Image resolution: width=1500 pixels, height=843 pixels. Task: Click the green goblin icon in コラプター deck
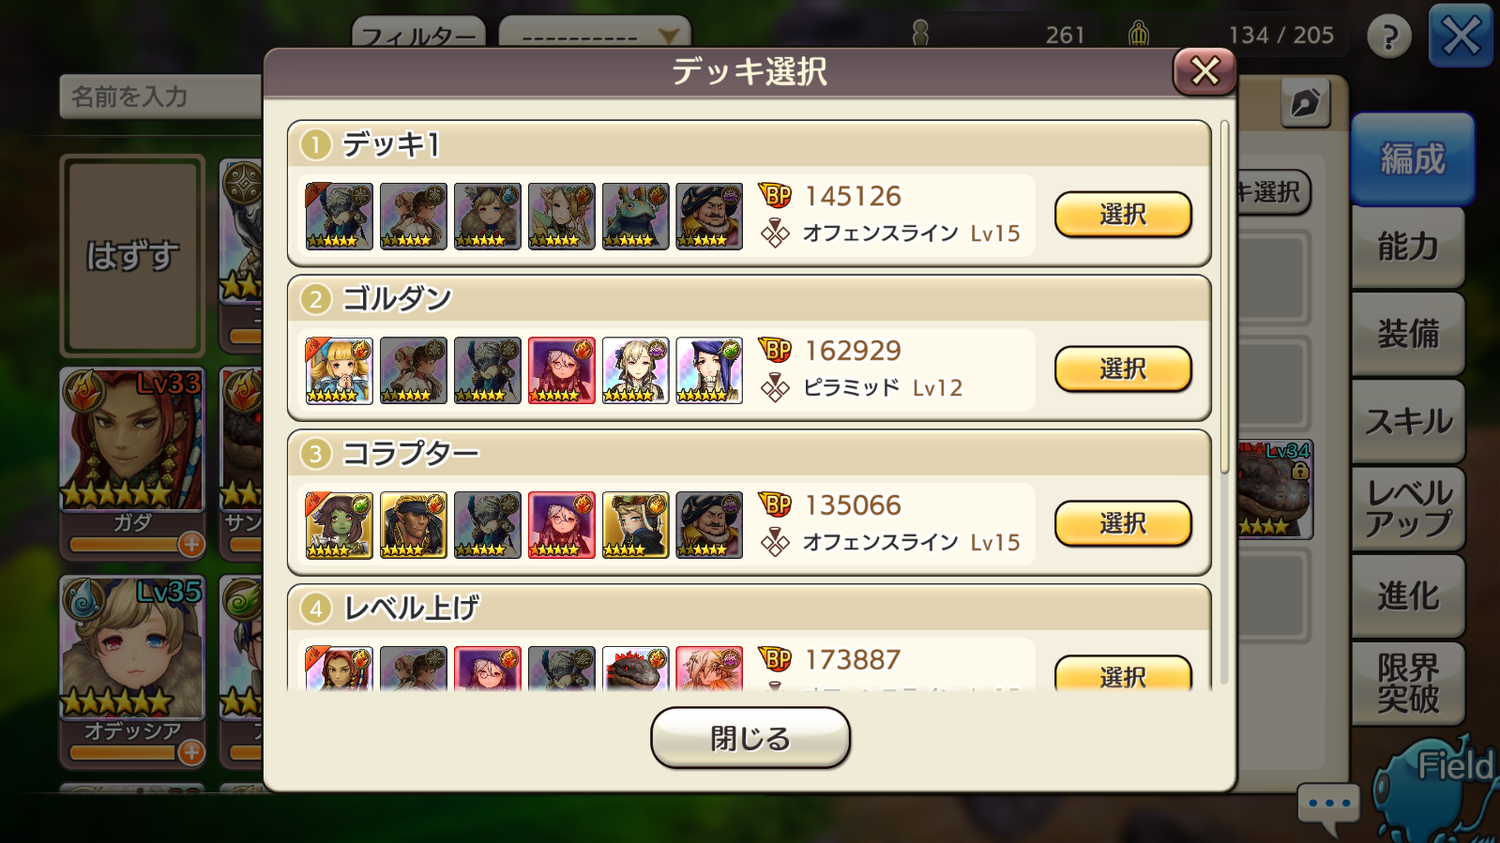tap(339, 525)
